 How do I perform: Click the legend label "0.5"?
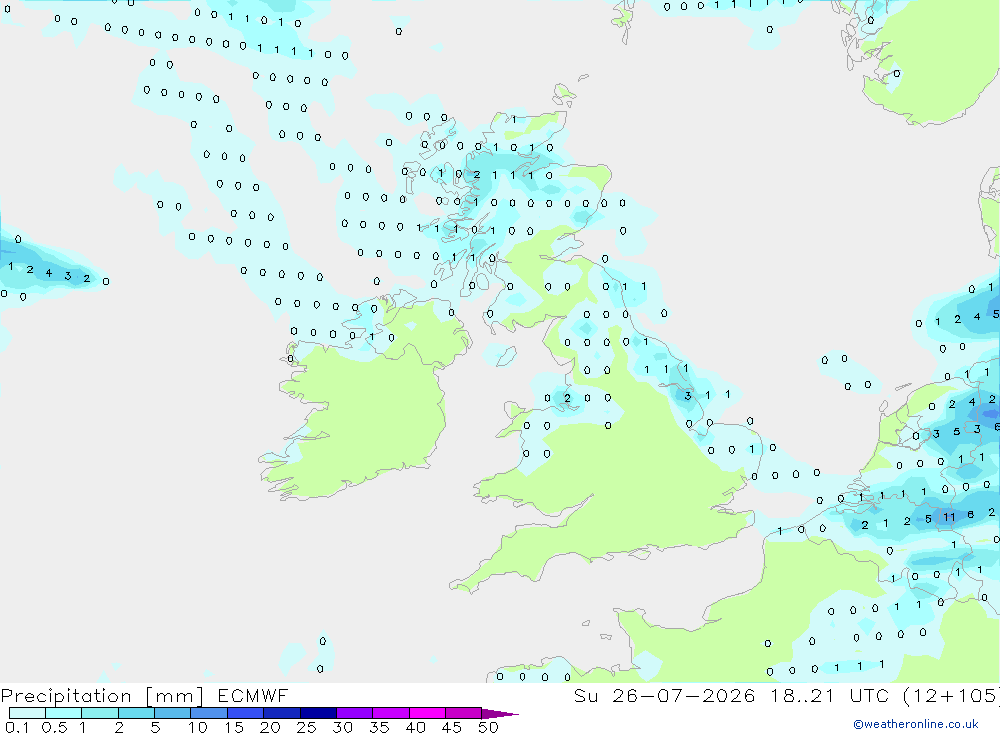(54, 727)
